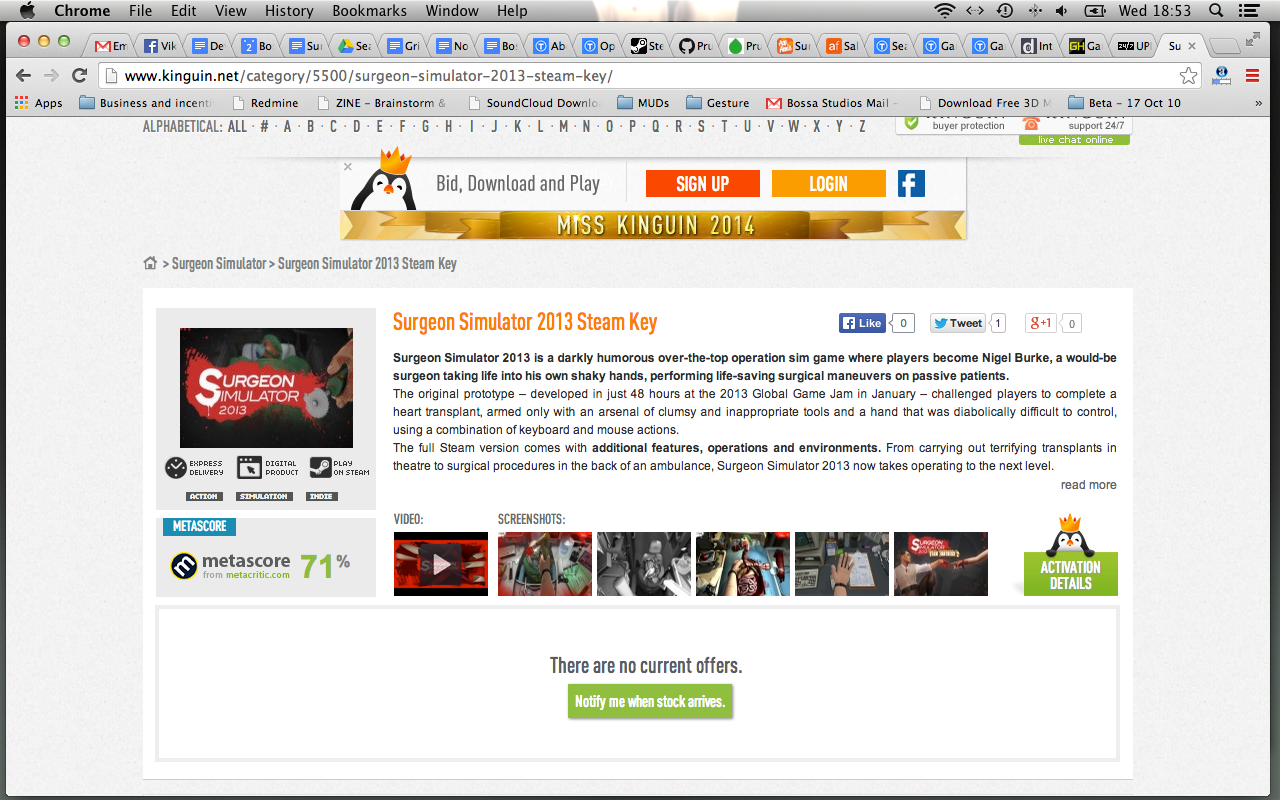Expand description with read more link
This screenshot has height=800, width=1280.
1088,485
